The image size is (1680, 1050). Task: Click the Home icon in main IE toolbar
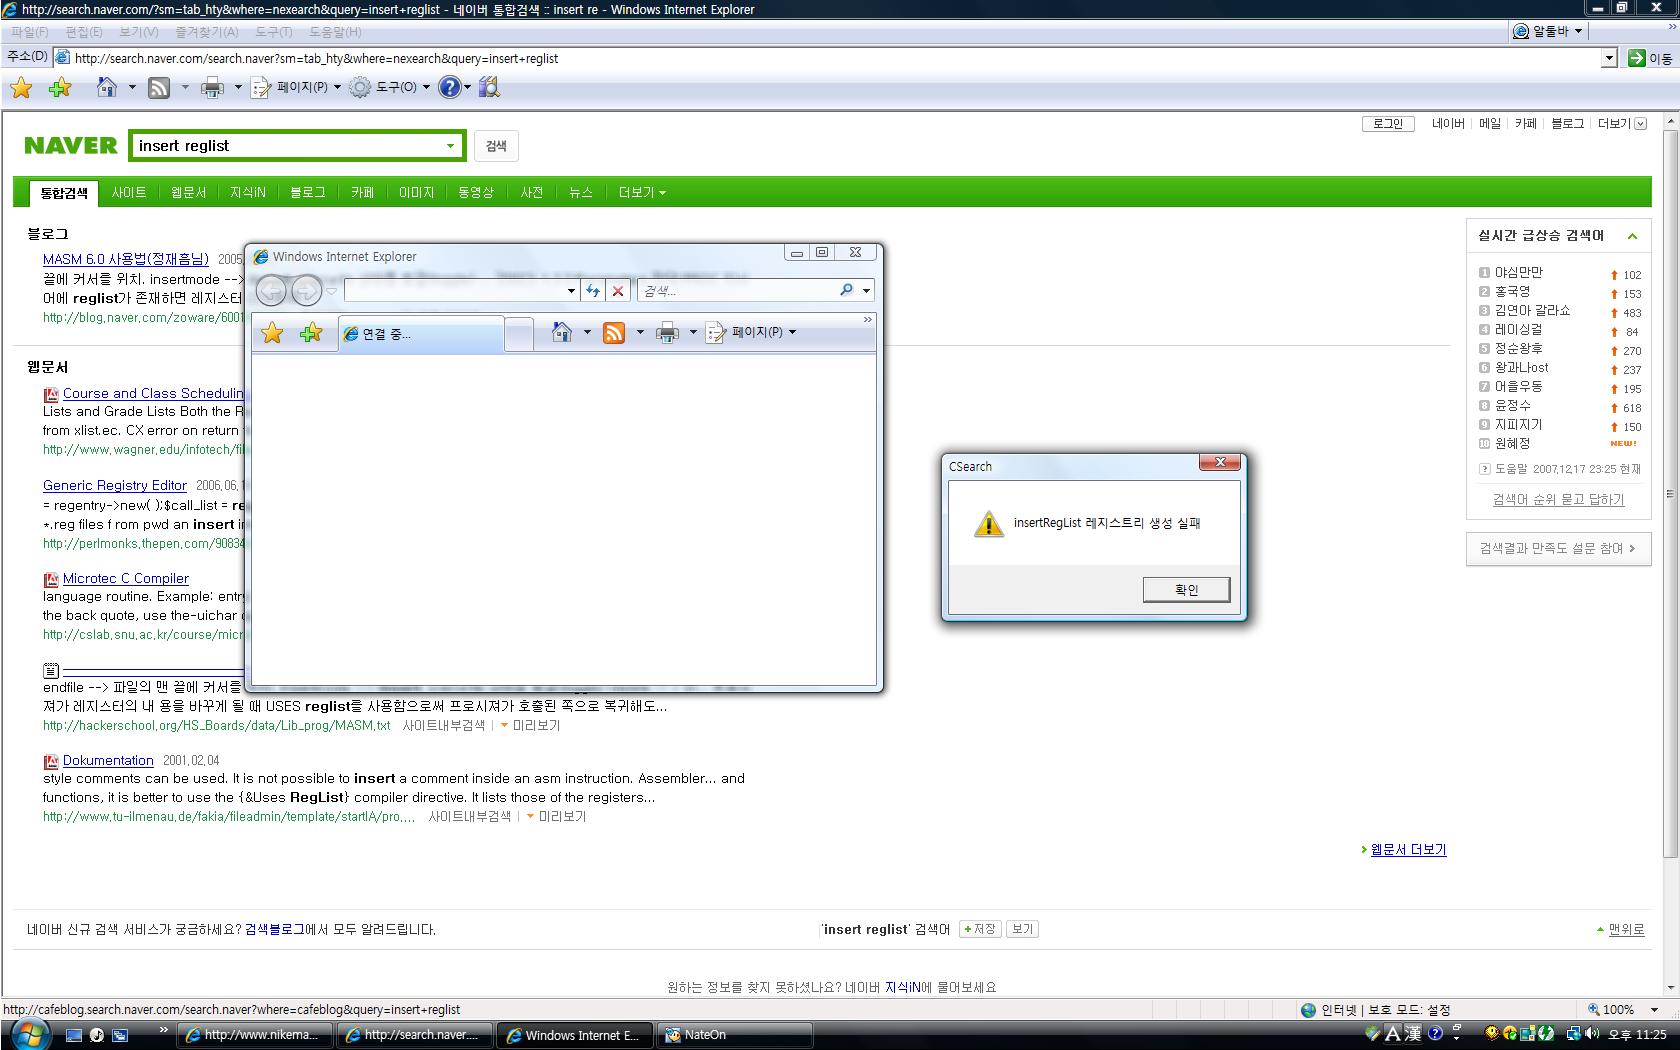pyautogui.click(x=106, y=88)
